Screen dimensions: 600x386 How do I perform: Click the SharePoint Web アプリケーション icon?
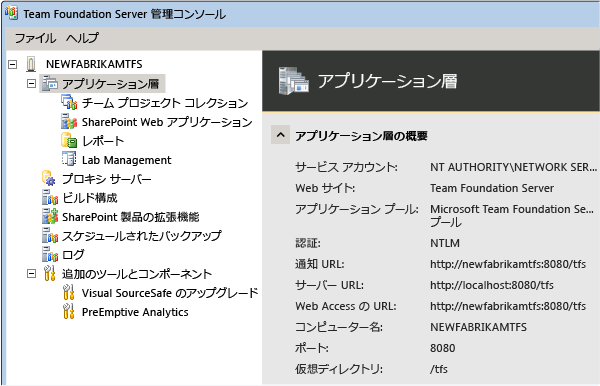69,122
